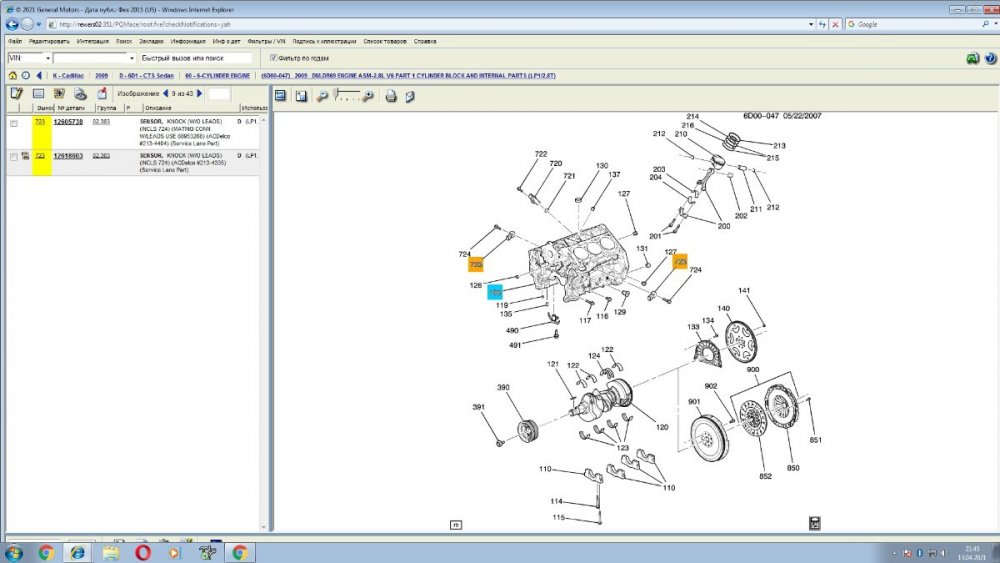The image size is (1000, 563).
Task: Open part number 12605738 link
Action: click(x=68, y=121)
